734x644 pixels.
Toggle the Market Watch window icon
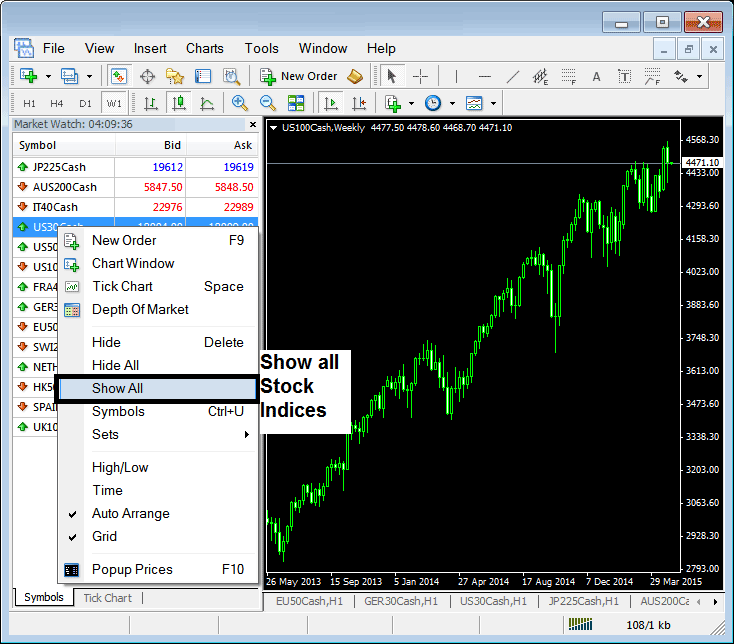[x=118, y=76]
